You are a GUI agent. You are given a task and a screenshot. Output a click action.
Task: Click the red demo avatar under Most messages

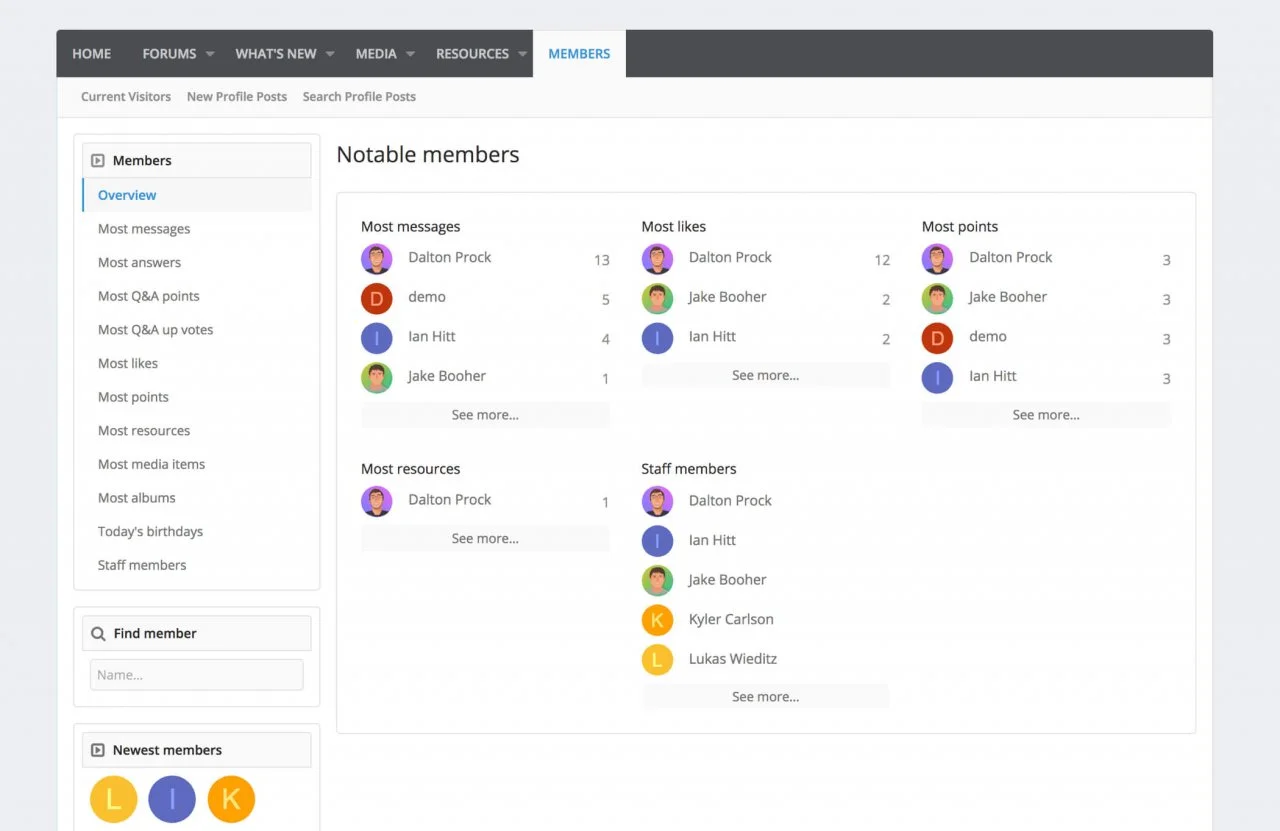[377, 298]
